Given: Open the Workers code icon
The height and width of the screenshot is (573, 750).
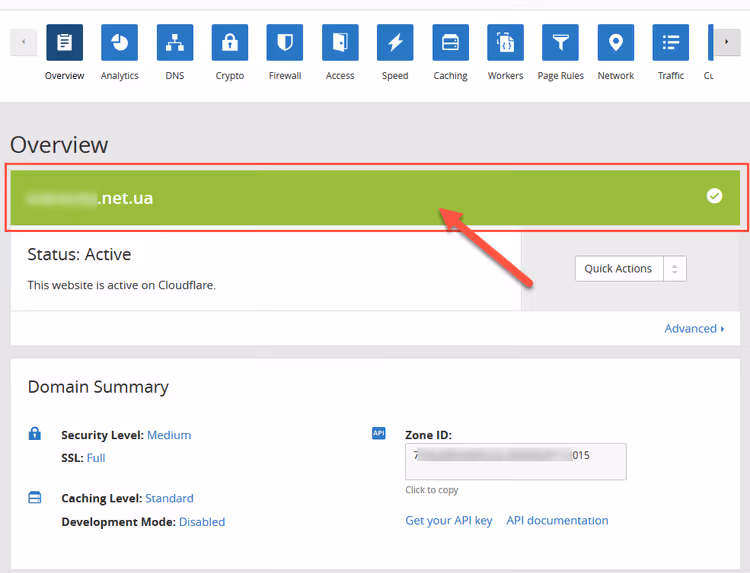Looking at the screenshot, I should [506, 43].
